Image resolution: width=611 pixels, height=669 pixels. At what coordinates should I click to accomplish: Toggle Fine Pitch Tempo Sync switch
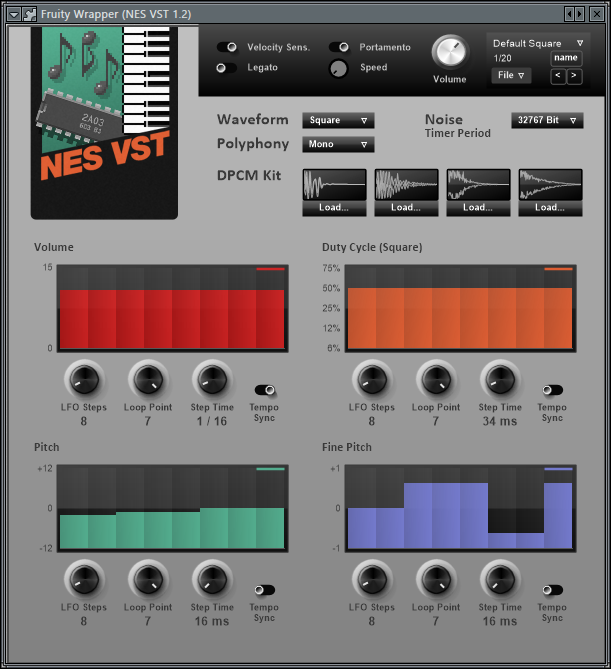553,590
